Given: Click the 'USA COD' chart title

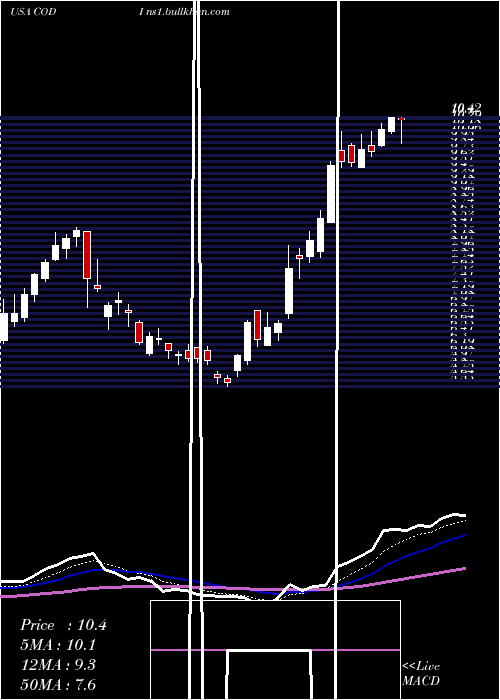Looking at the screenshot, I should (x=33, y=12).
